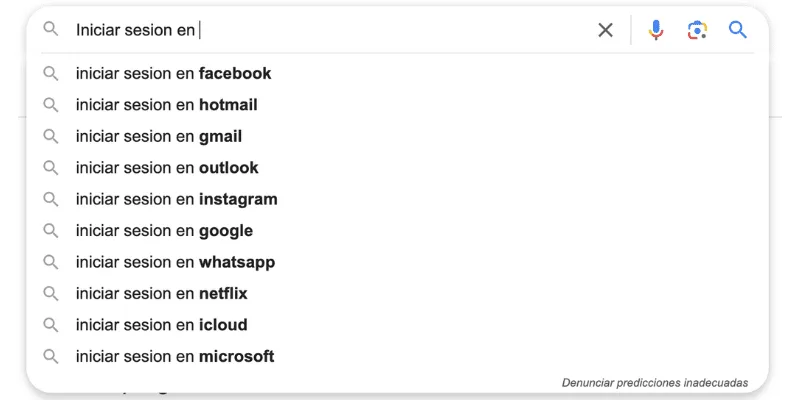Image resolution: width=800 pixels, height=400 pixels.
Task: Click magnifier icon beside netflix suggestion
Action: [x=50, y=294]
